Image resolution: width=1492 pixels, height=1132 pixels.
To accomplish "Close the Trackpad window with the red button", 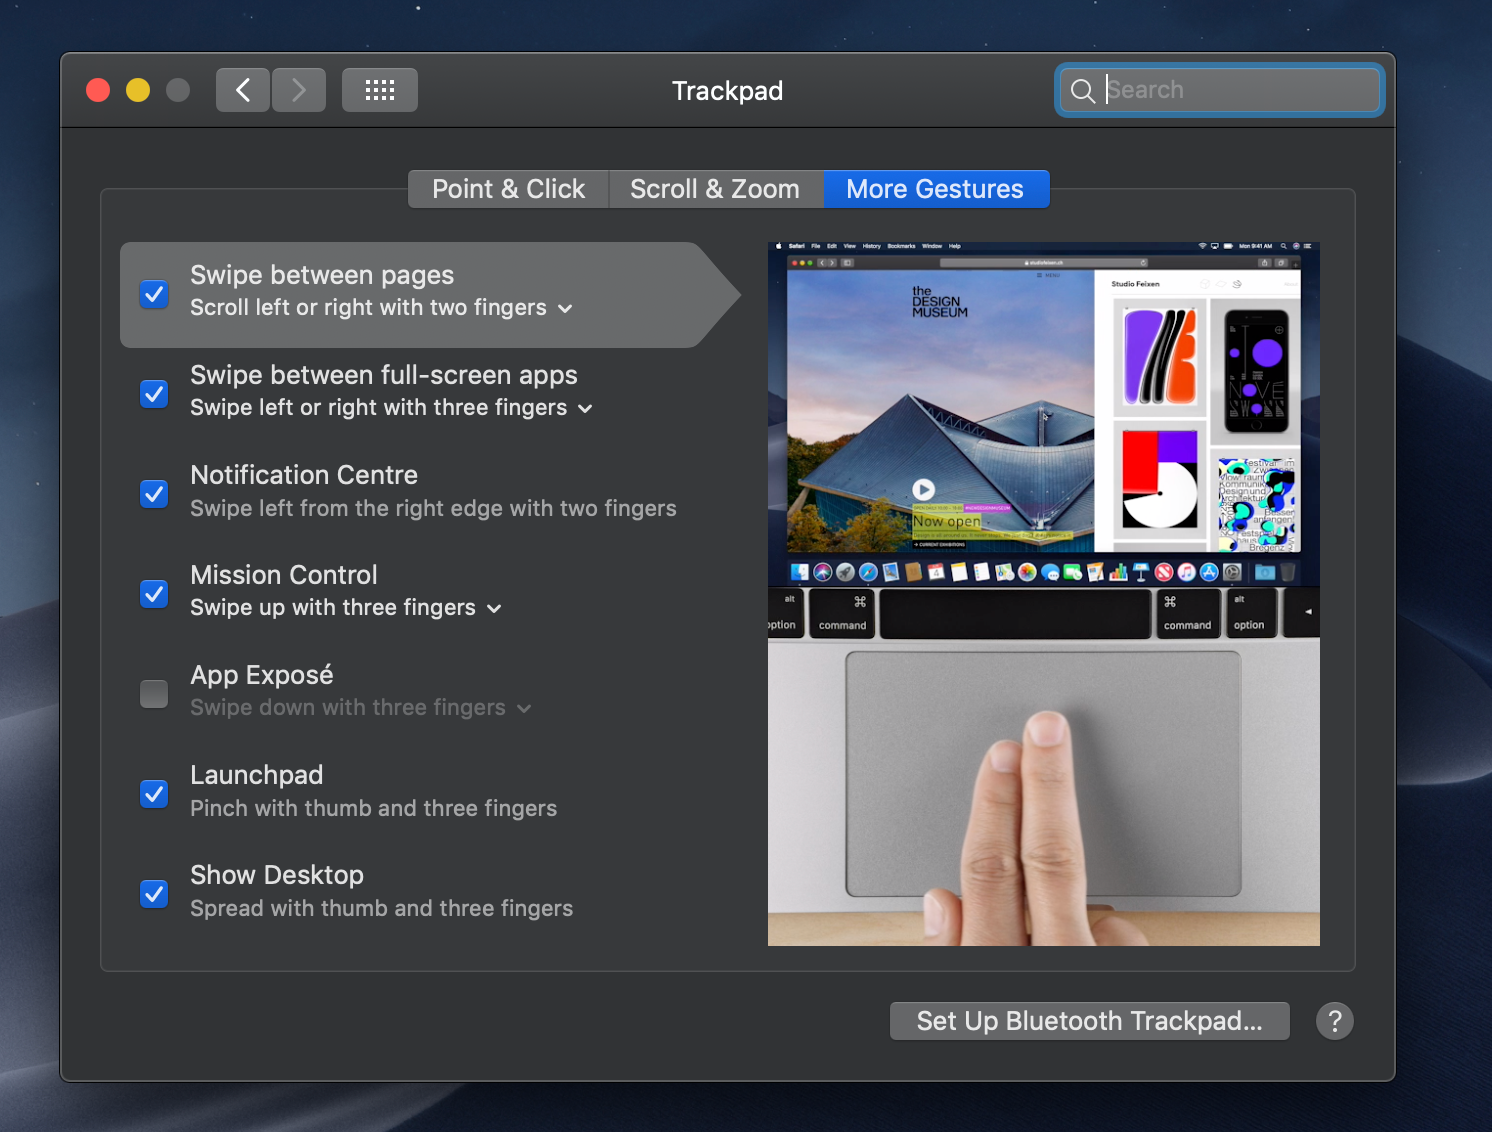I will pyautogui.click(x=98, y=90).
